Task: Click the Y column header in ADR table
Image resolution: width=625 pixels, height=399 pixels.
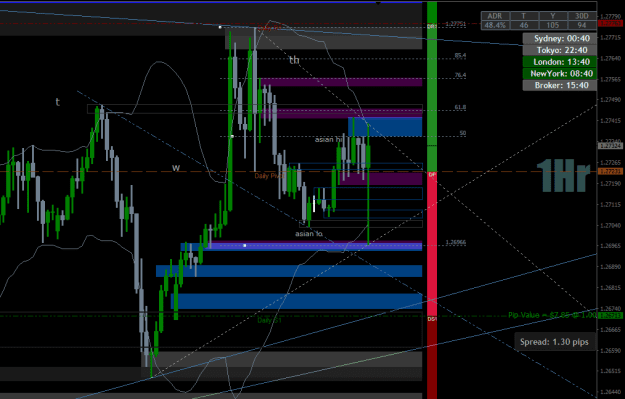Action: coord(552,16)
